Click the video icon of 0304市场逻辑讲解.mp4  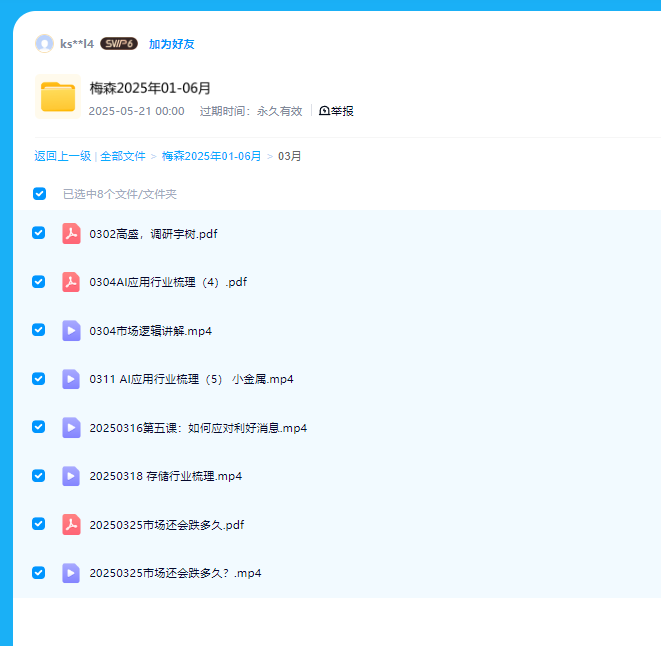71,331
